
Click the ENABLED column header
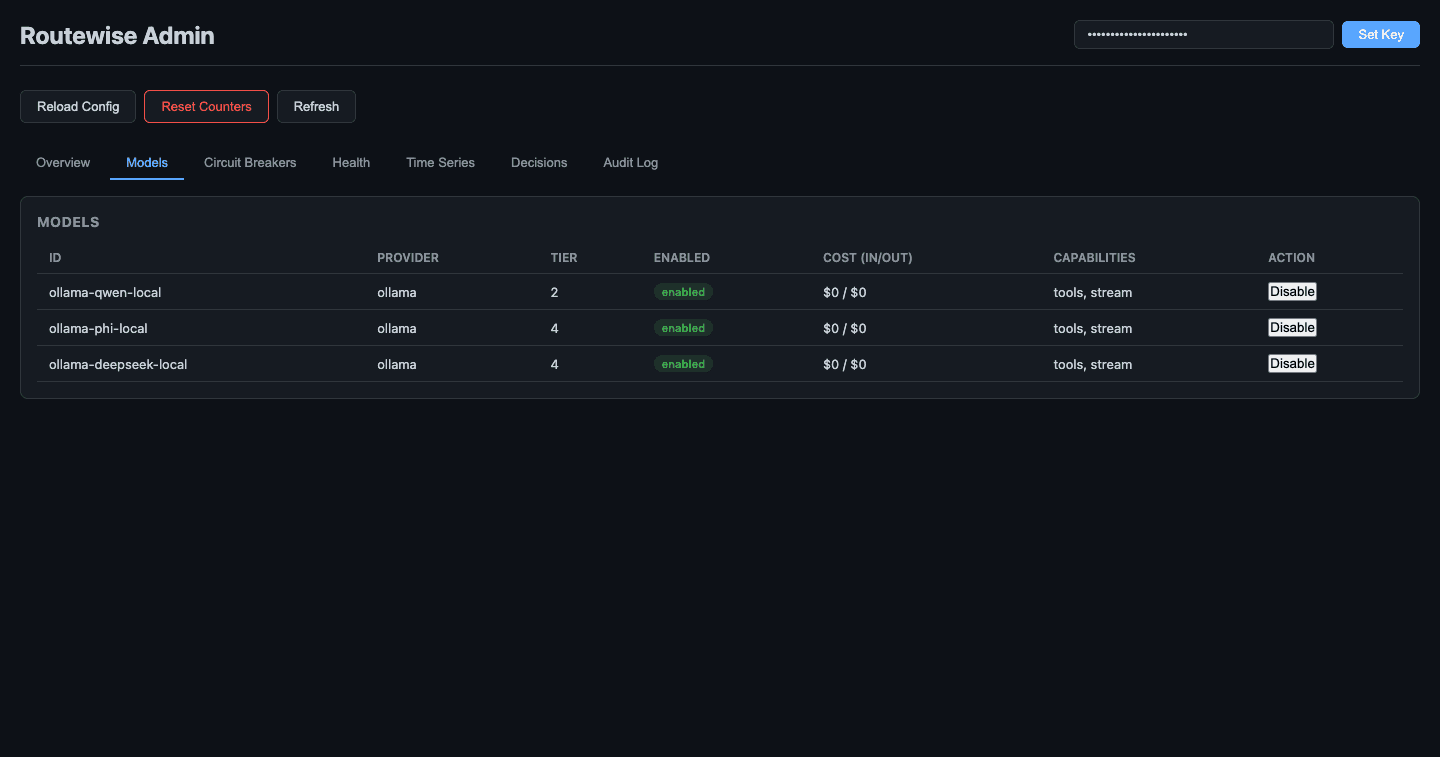(x=682, y=257)
